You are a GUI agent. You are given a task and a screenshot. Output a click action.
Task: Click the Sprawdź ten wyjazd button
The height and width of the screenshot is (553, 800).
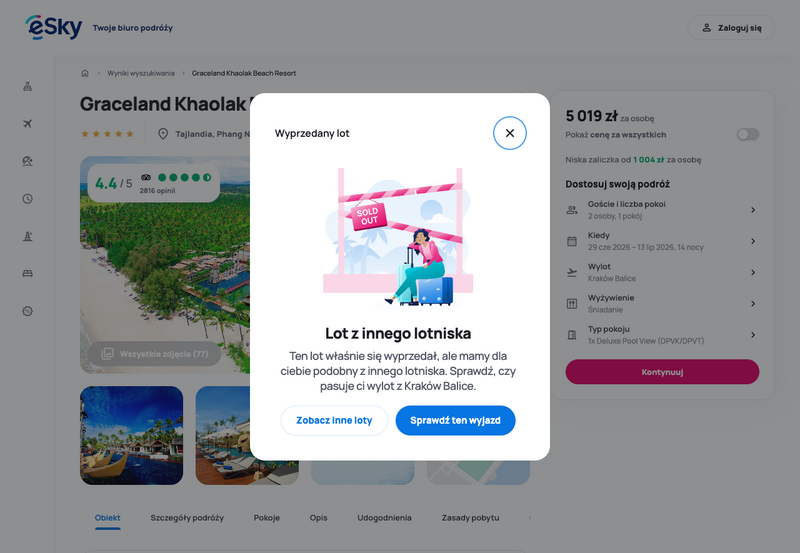click(x=455, y=420)
